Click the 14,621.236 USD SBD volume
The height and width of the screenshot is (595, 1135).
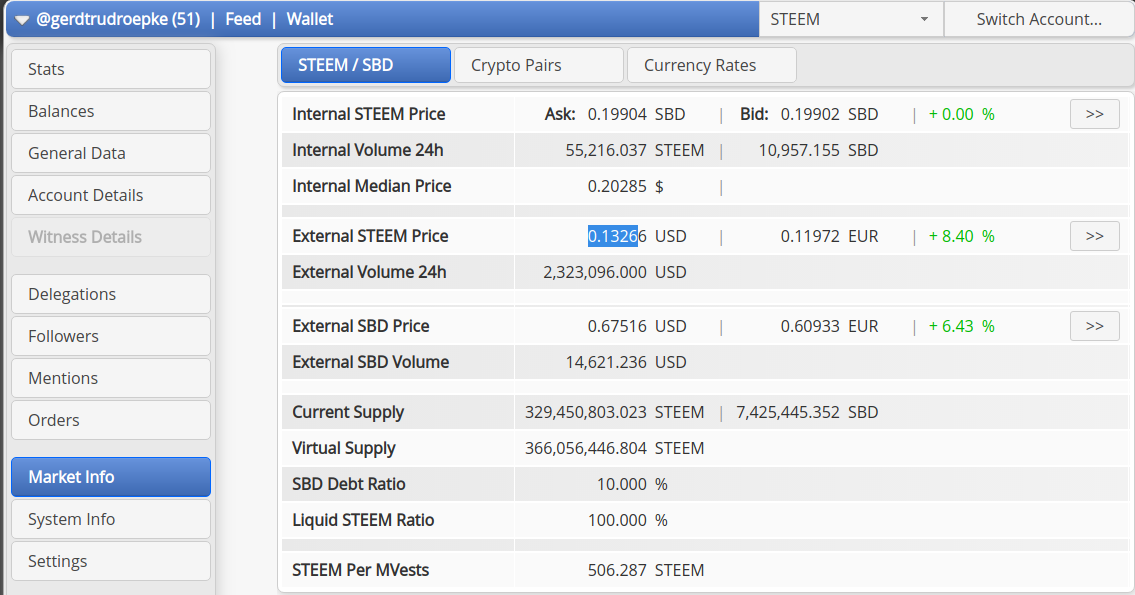pos(626,362)
